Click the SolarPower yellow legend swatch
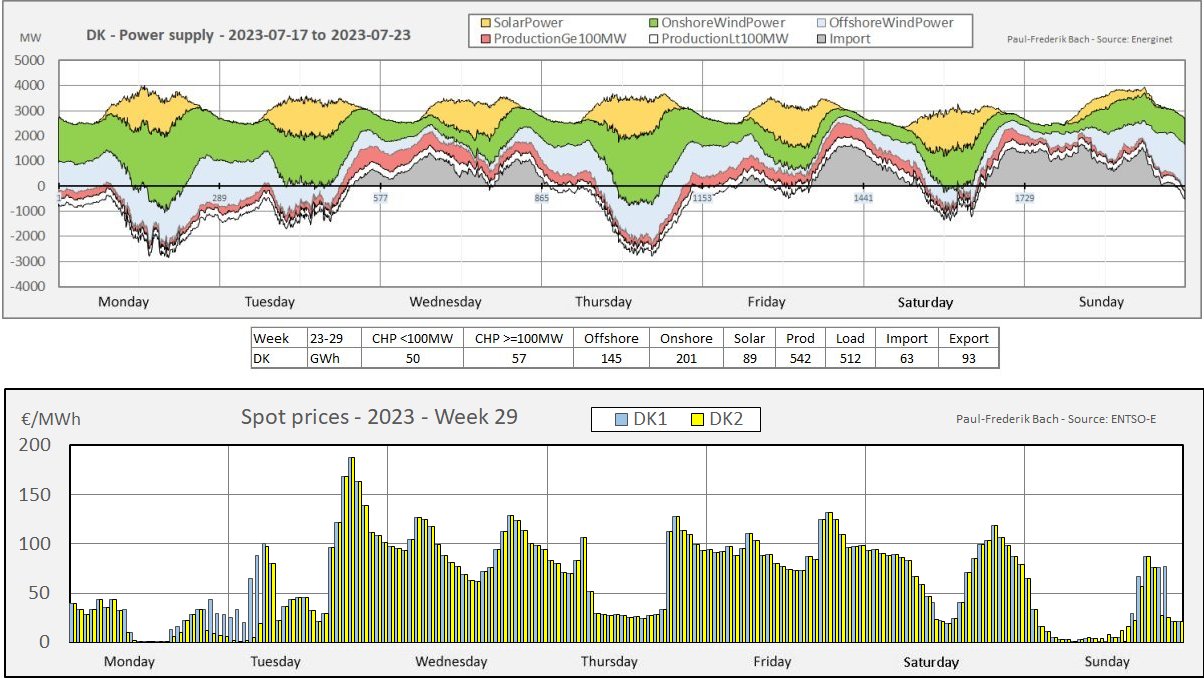Viewport: 1204px width, 679px height. (480, 22)
